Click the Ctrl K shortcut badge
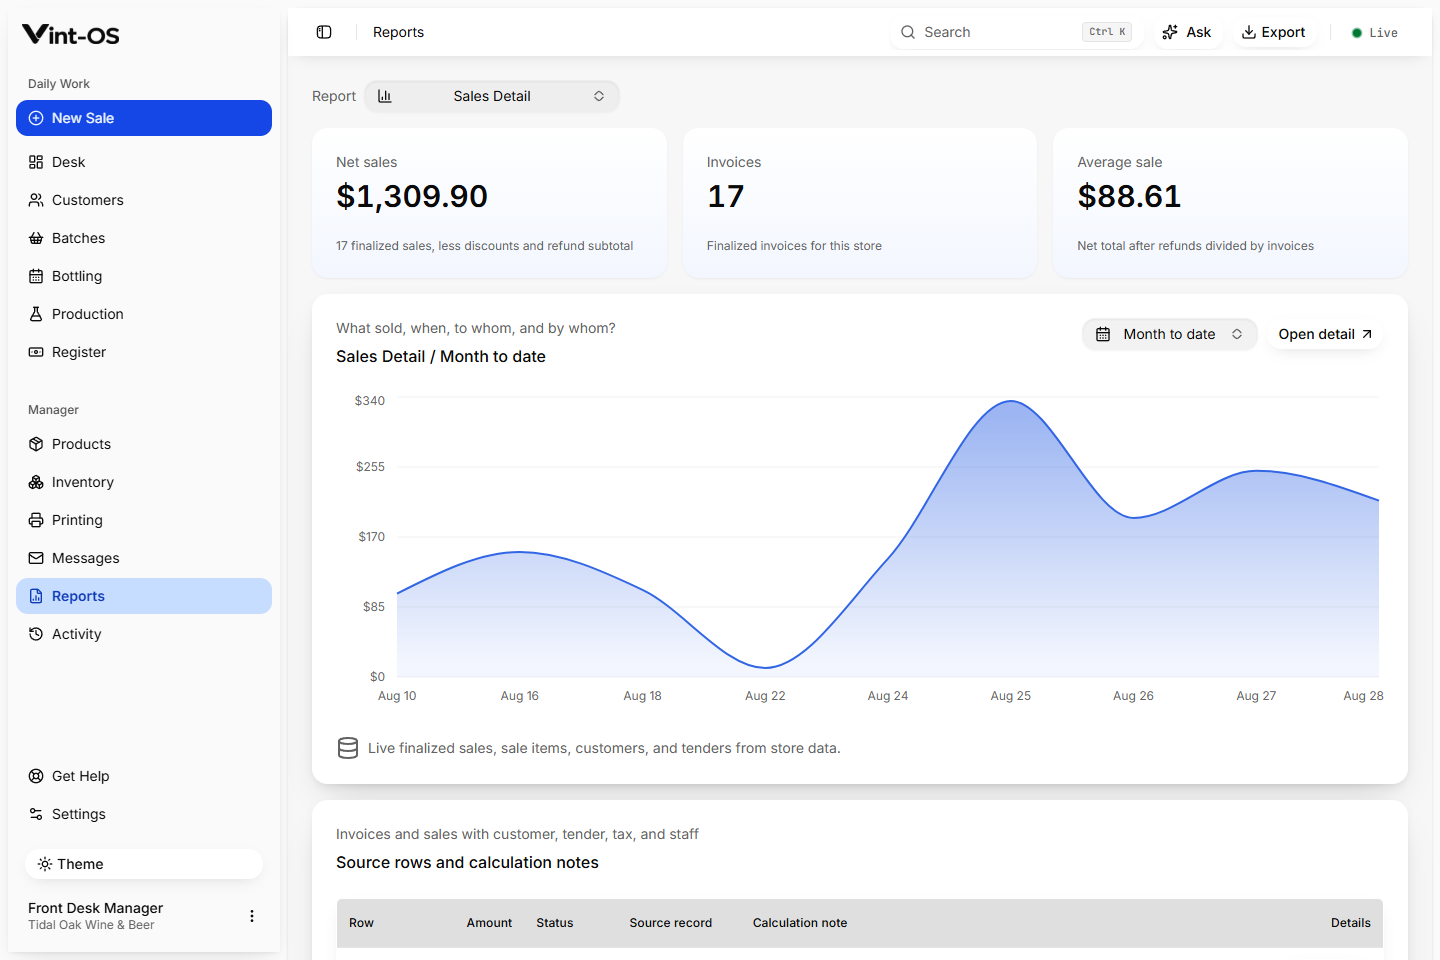The height and width of the screenshot is (960, 1440). click(x=1107, y=32)
